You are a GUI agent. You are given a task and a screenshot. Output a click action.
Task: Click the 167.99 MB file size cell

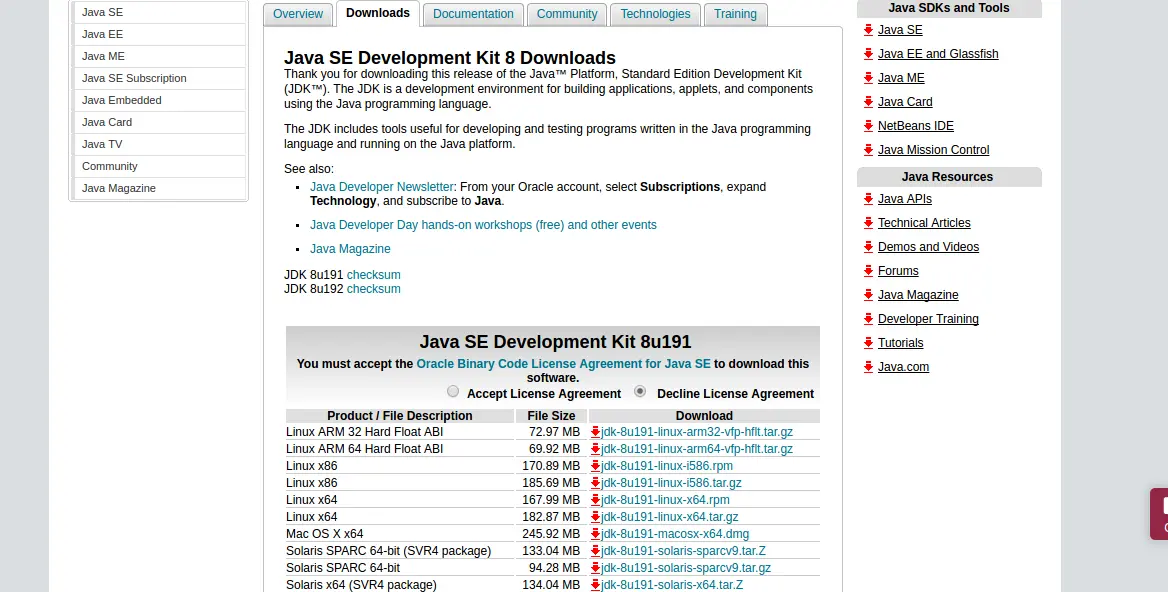(551, 500)
